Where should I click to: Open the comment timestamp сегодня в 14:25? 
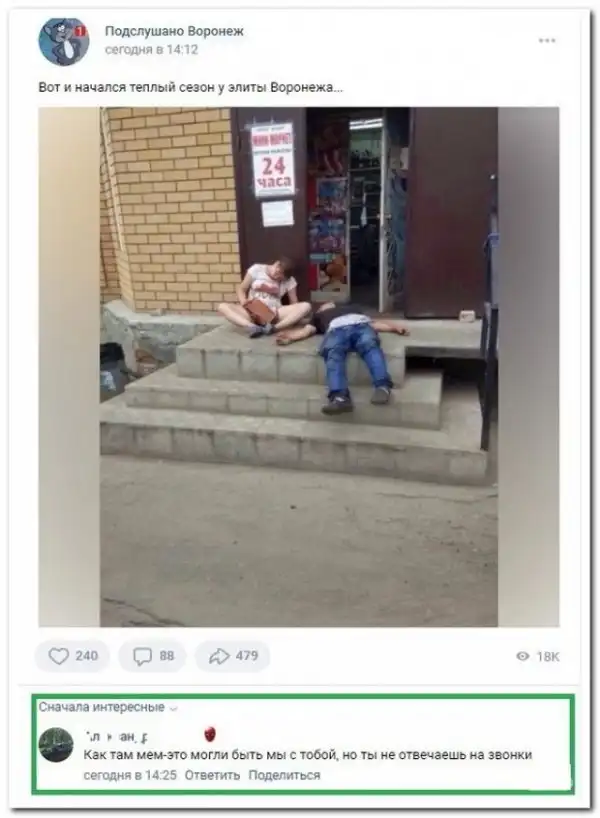coord(130,775)
